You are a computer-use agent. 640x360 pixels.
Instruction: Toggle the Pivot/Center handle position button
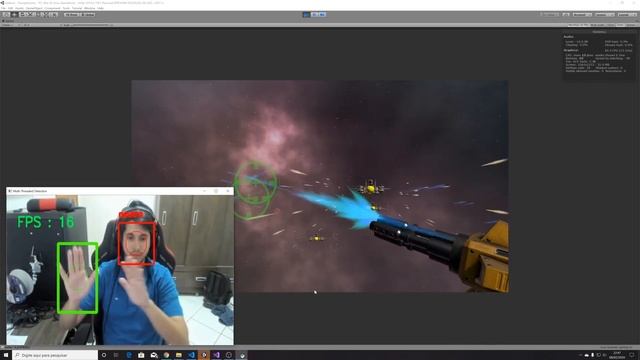point(71,14)
